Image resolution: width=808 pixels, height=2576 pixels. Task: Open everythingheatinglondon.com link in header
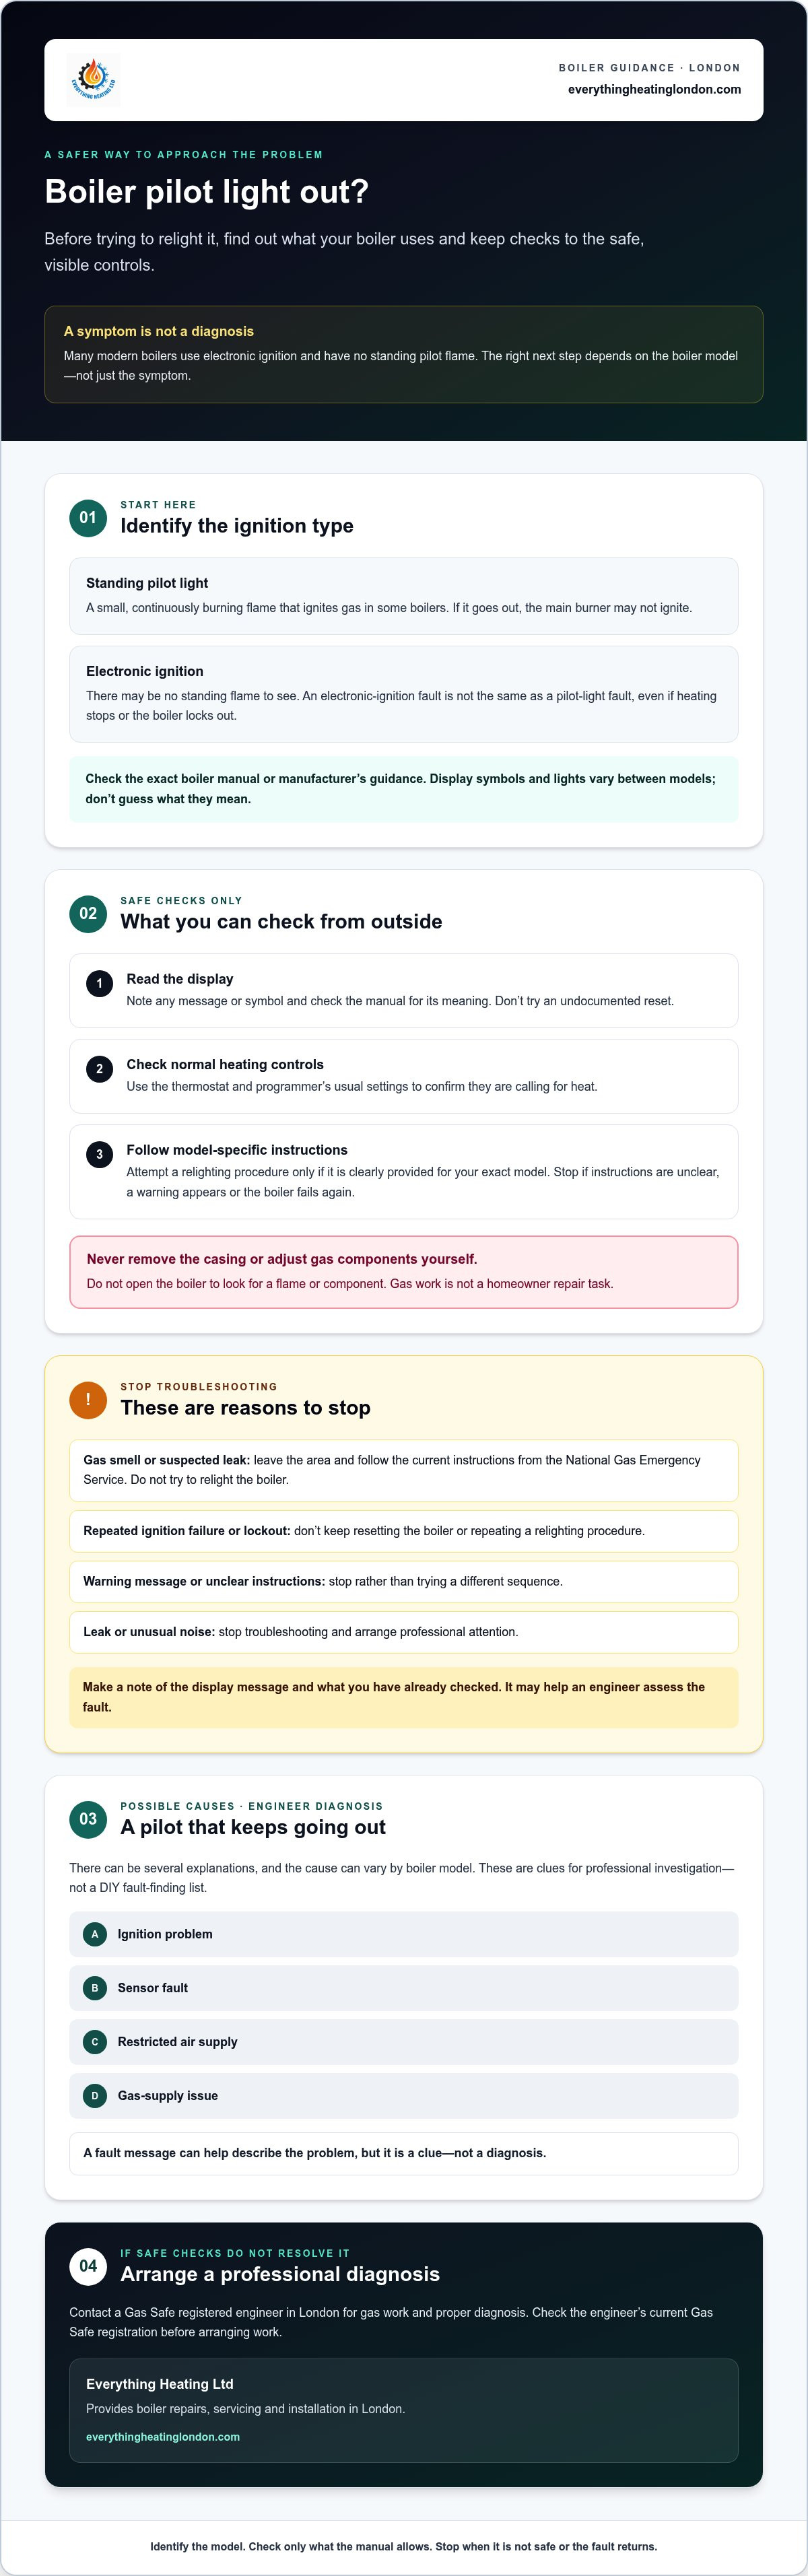tap(654, 89)
